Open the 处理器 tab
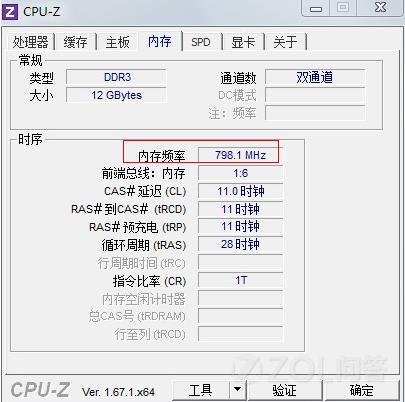Viewport: 405px width, 402px height. pyautogui.click(x=30, y=42)
